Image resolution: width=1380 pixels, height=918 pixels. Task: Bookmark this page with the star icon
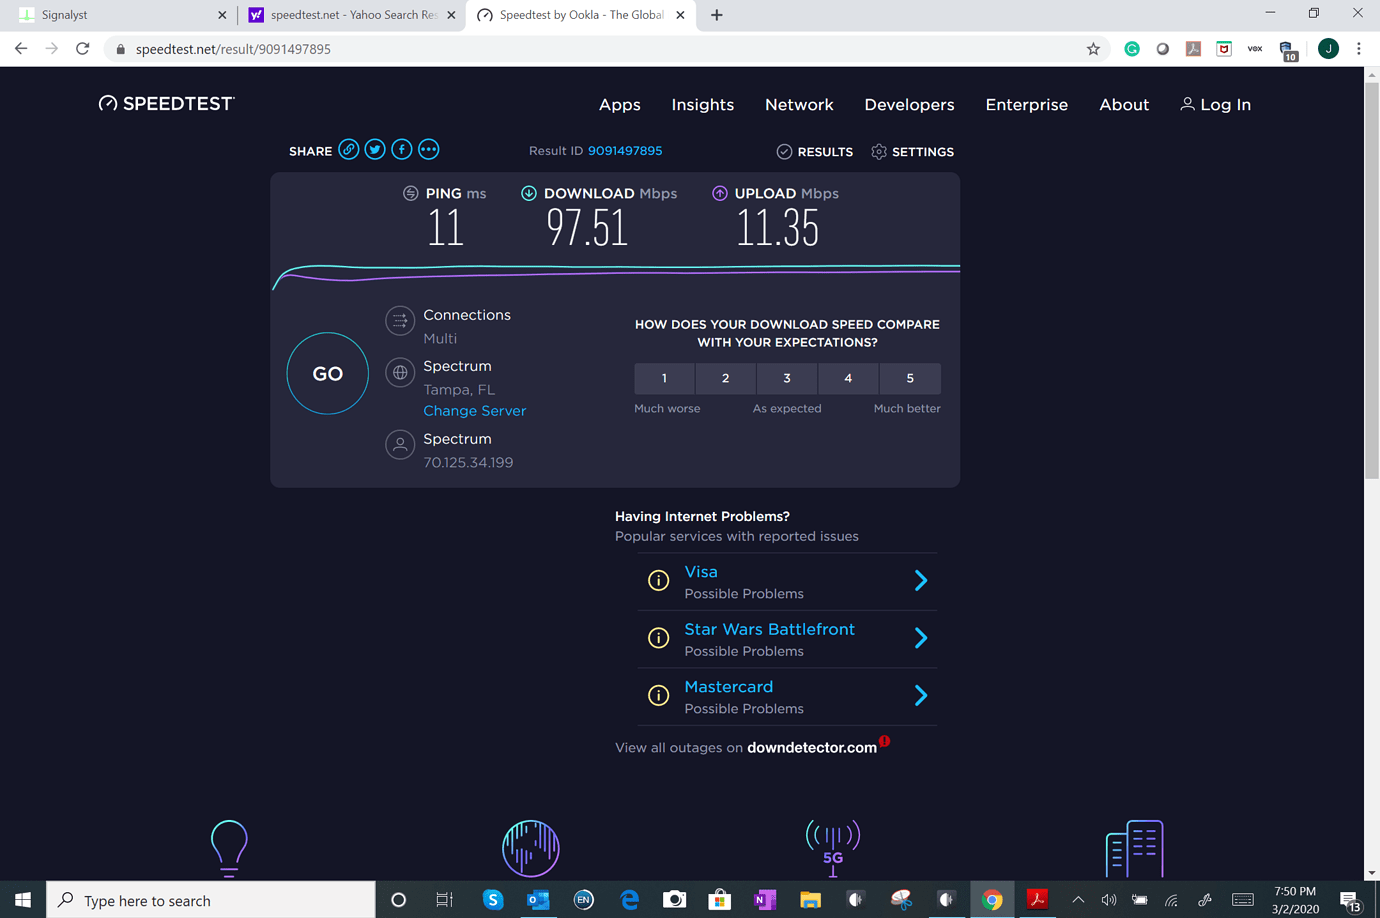coord(1093,49)
